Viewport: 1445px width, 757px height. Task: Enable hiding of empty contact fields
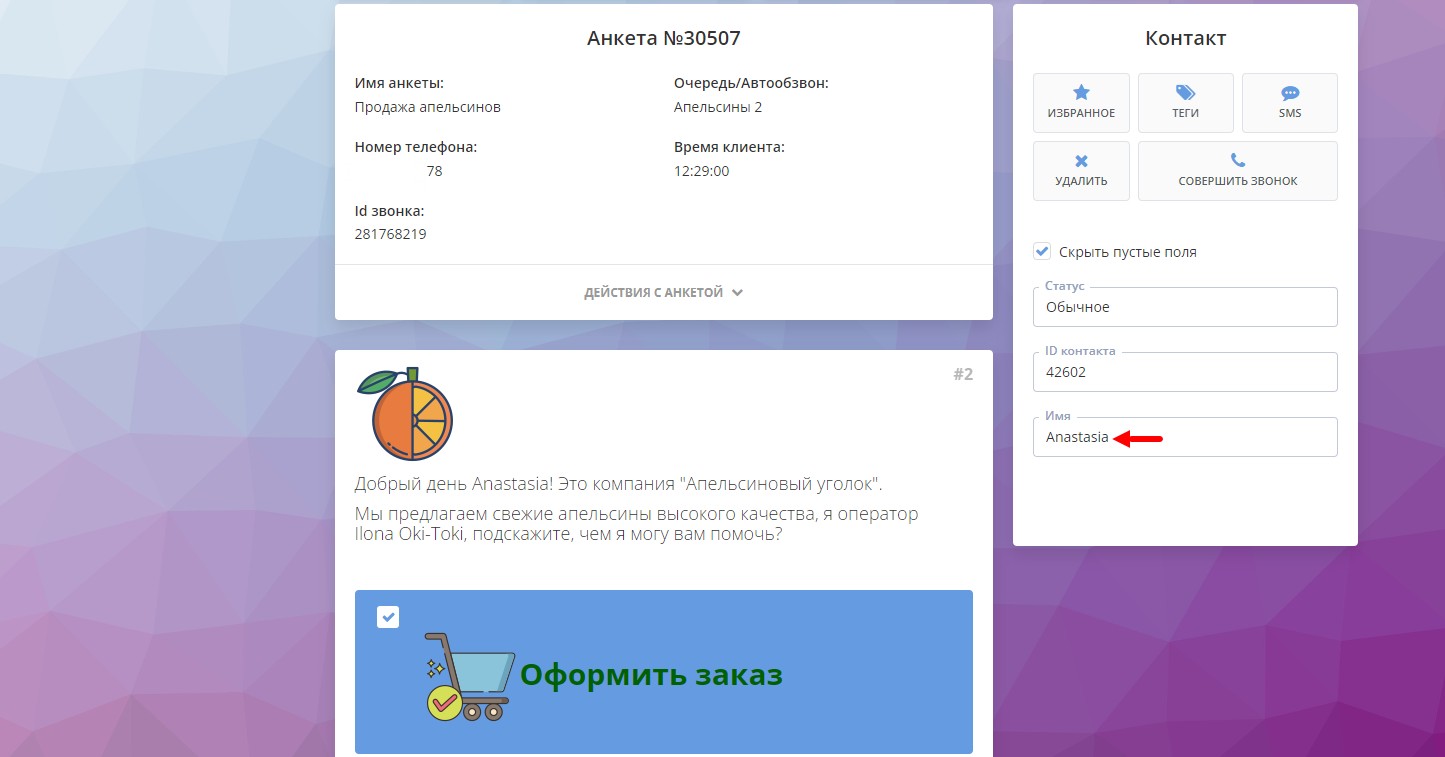pyautogui.click(x=1043, y=251)
